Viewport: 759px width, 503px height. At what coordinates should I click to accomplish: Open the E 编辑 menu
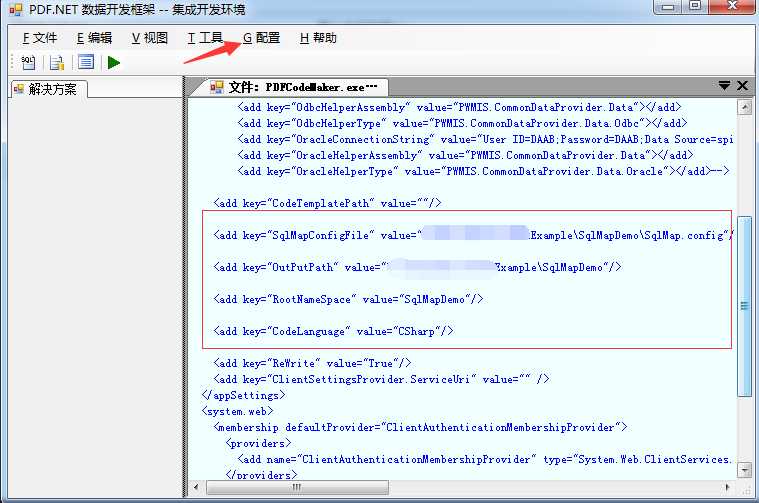coord(94,38)
